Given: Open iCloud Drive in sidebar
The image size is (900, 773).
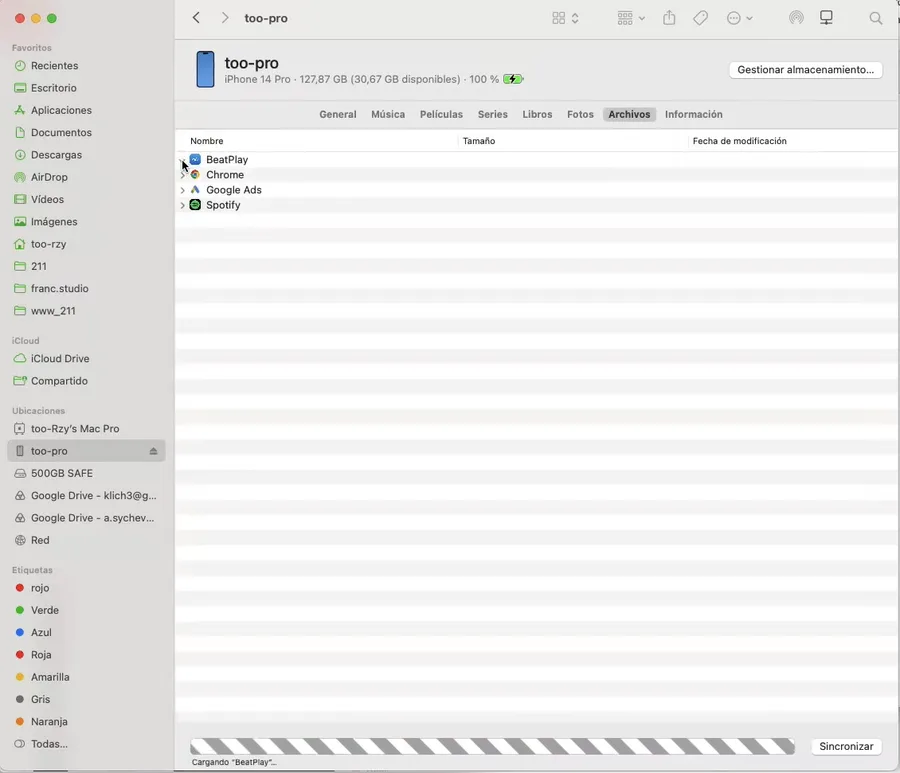Looking at the screenshot, I should (60, 359).
